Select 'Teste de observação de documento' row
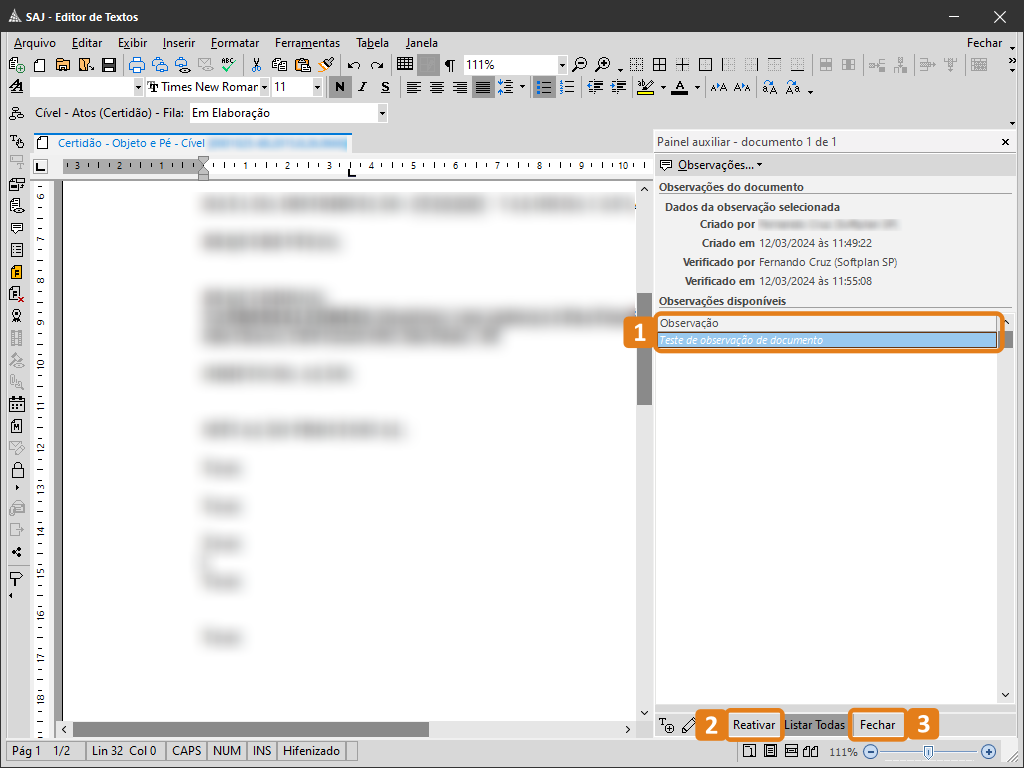Screen dimensions: 1024x768 point(827,340)
